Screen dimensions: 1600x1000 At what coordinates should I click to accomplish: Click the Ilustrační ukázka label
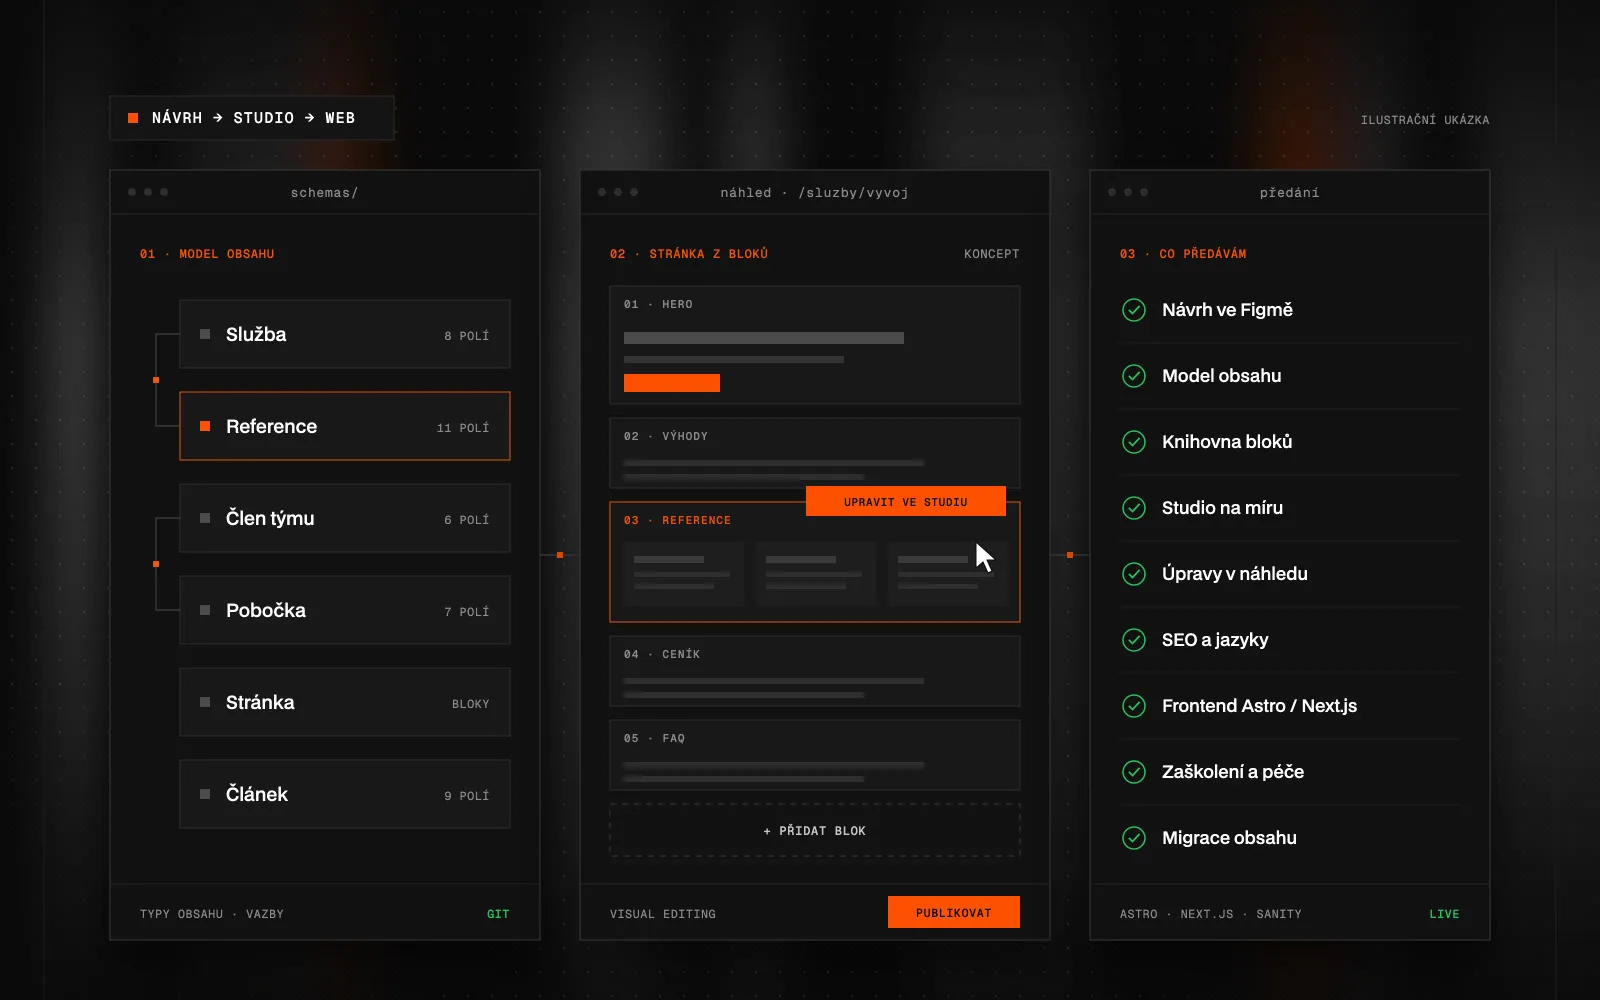(1425, 120)
